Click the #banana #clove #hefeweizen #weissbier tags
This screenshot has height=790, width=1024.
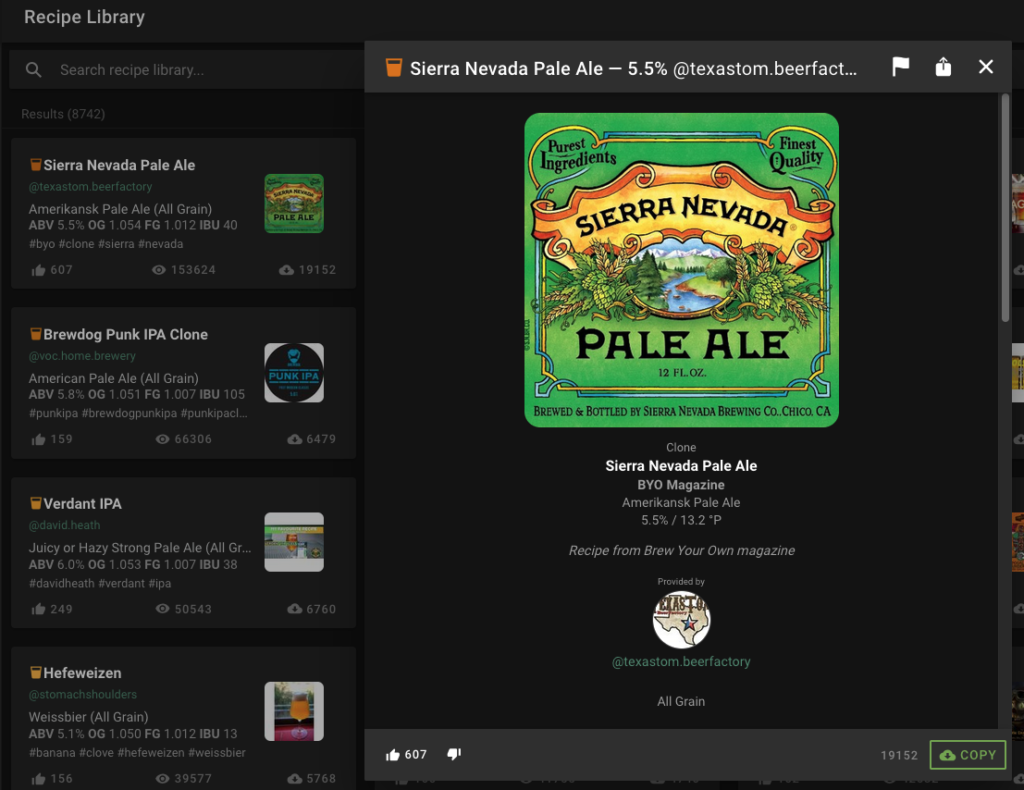click(x=137, y=752)
